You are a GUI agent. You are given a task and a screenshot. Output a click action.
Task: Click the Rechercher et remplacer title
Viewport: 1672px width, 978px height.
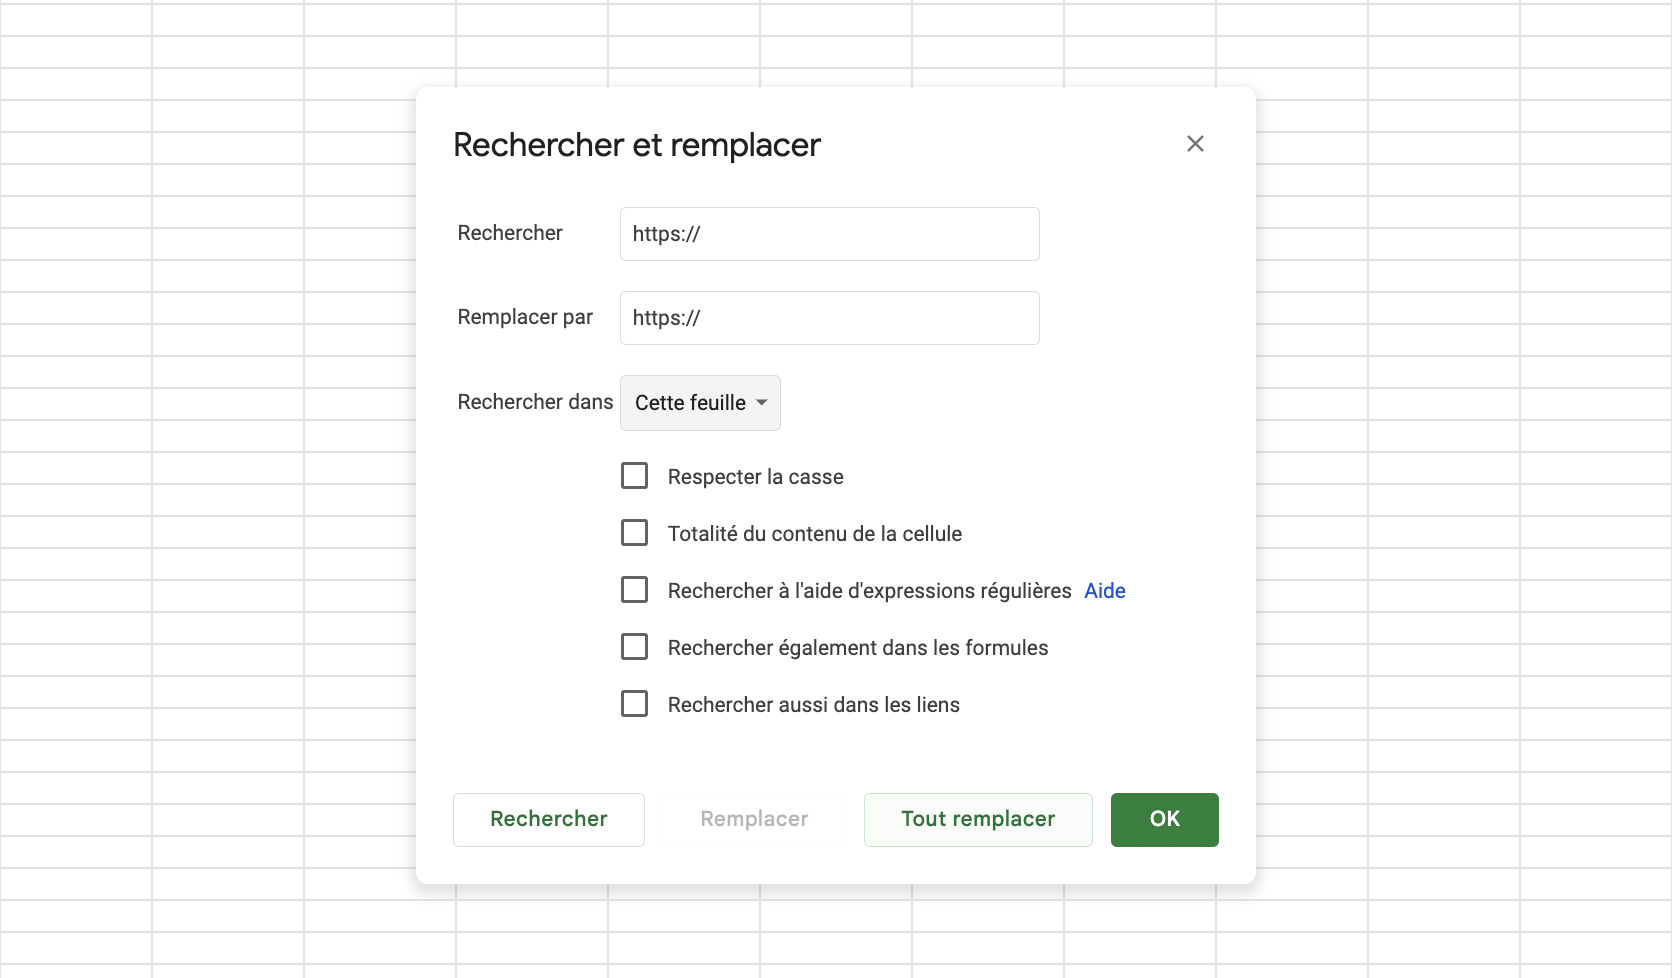(636, 145)
